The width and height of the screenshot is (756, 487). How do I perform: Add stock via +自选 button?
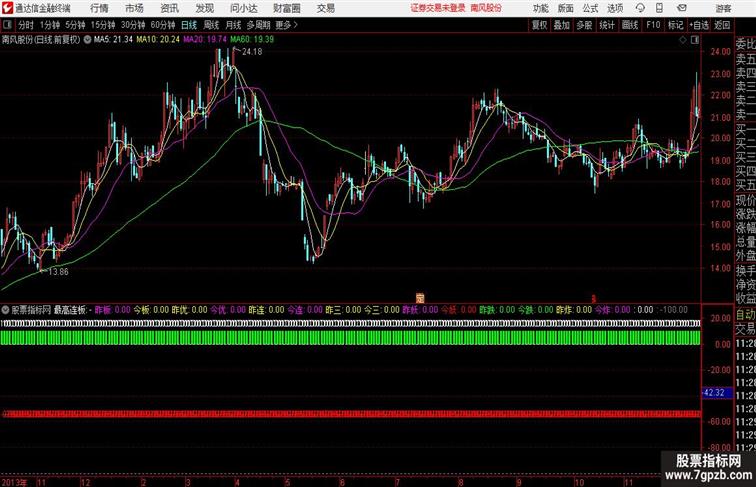[699, 25]
